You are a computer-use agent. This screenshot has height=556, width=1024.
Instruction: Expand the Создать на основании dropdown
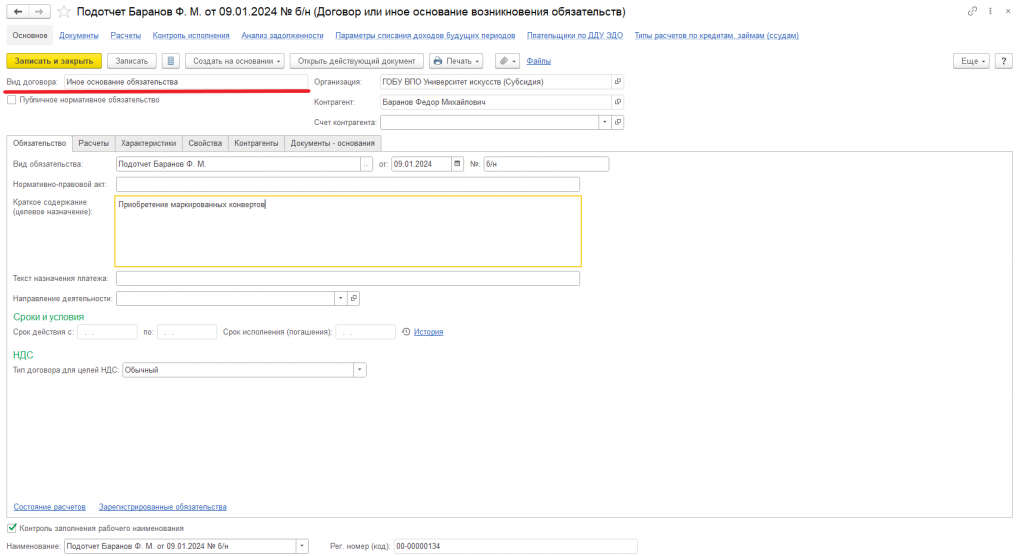tap(235, 61)
